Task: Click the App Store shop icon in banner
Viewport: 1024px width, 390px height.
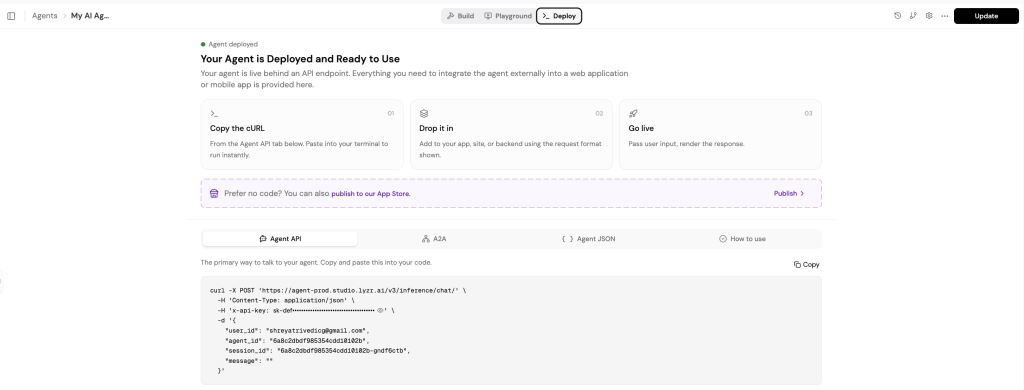Action: pos(214,193)
